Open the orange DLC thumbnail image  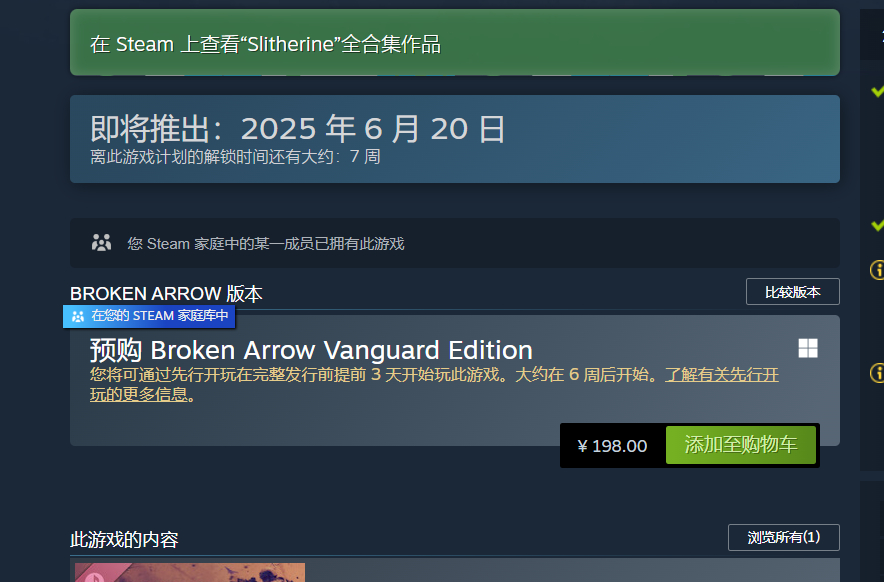tap(190, 572)
